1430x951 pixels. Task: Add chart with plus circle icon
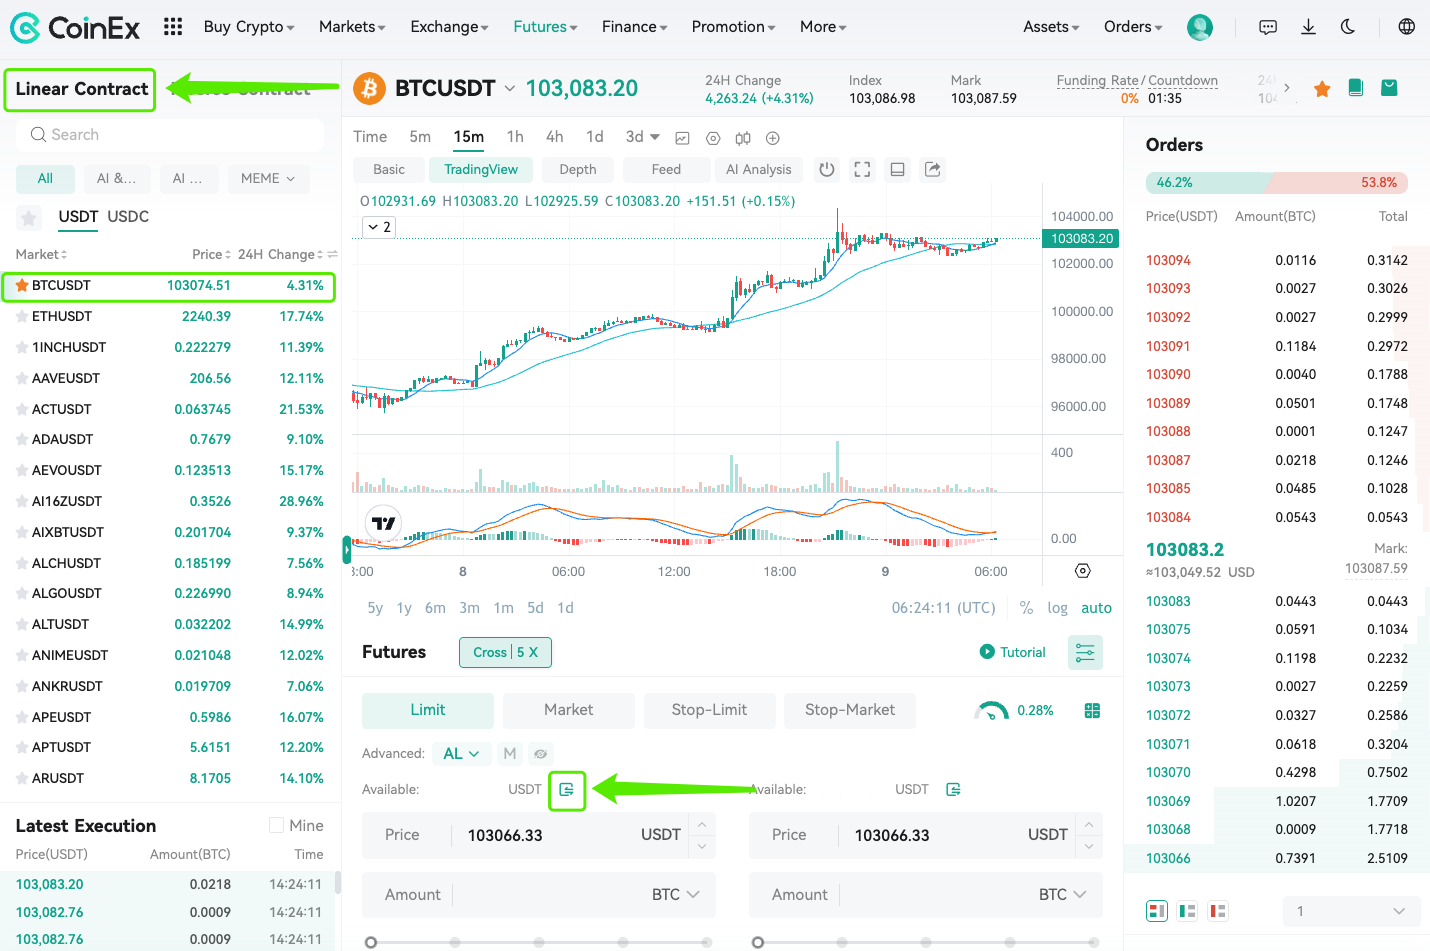(773, 138)
